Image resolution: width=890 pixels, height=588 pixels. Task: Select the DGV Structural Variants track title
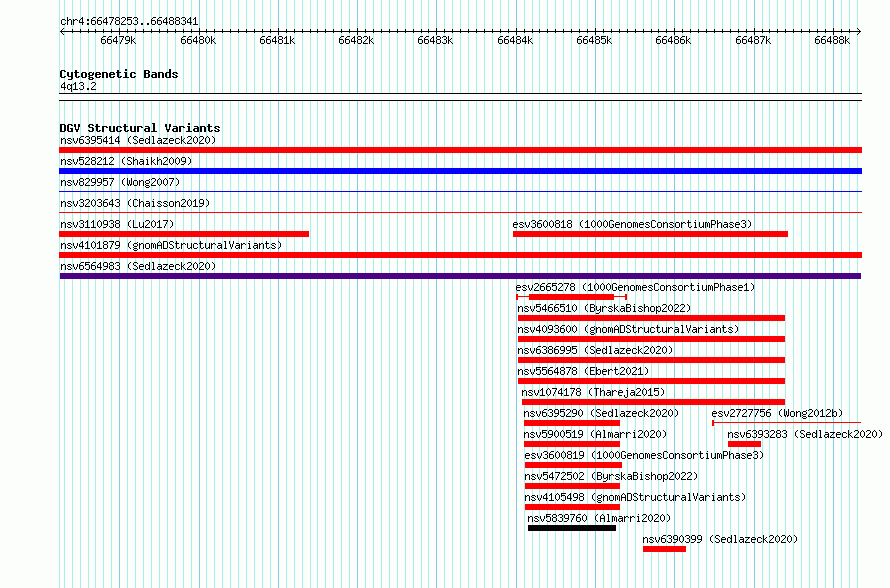point(140,128)
